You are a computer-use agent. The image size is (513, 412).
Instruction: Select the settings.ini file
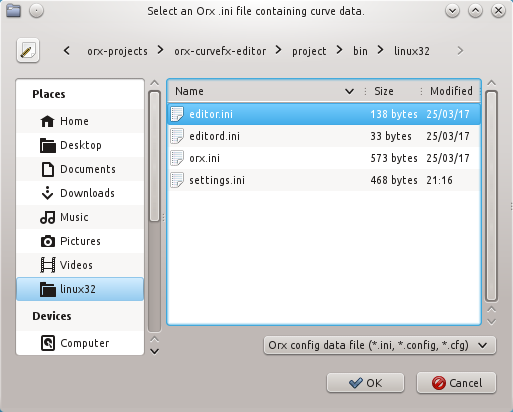click(x=324, y=180)
